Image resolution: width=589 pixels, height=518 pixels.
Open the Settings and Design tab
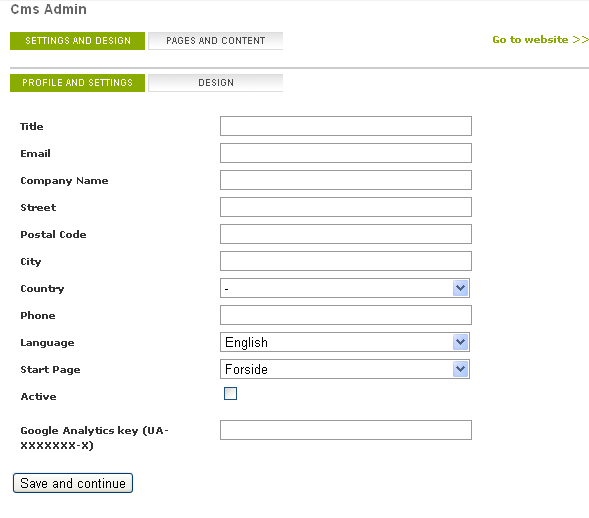[77, 41]
